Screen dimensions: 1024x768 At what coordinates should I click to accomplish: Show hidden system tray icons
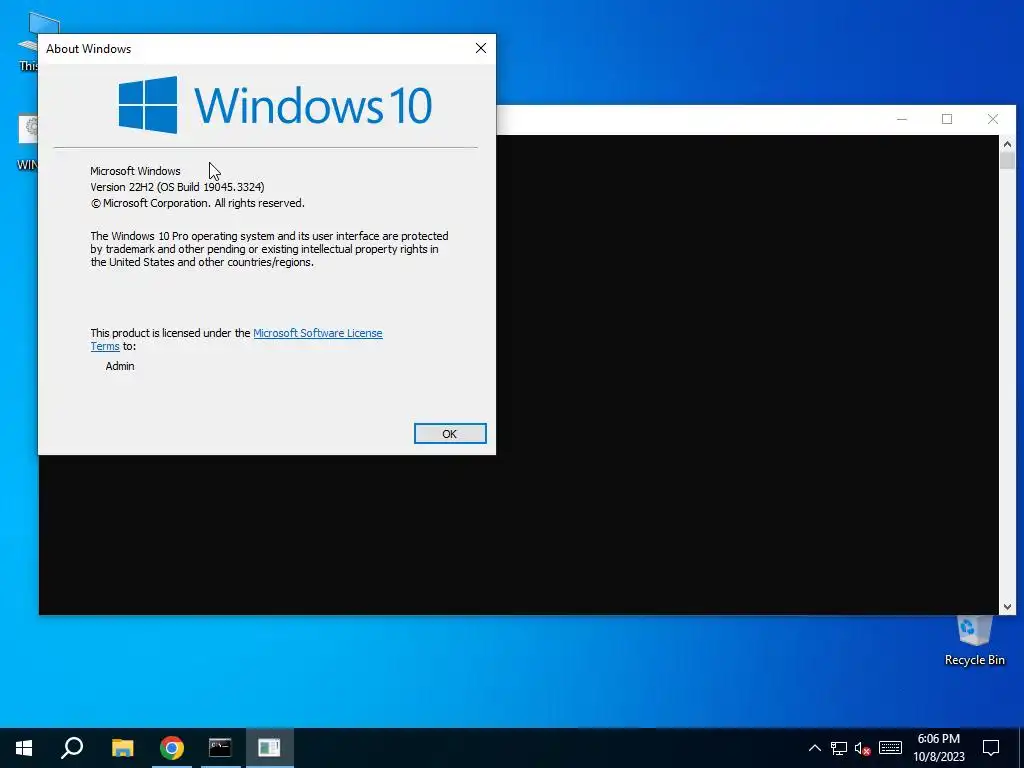[814, 748]
